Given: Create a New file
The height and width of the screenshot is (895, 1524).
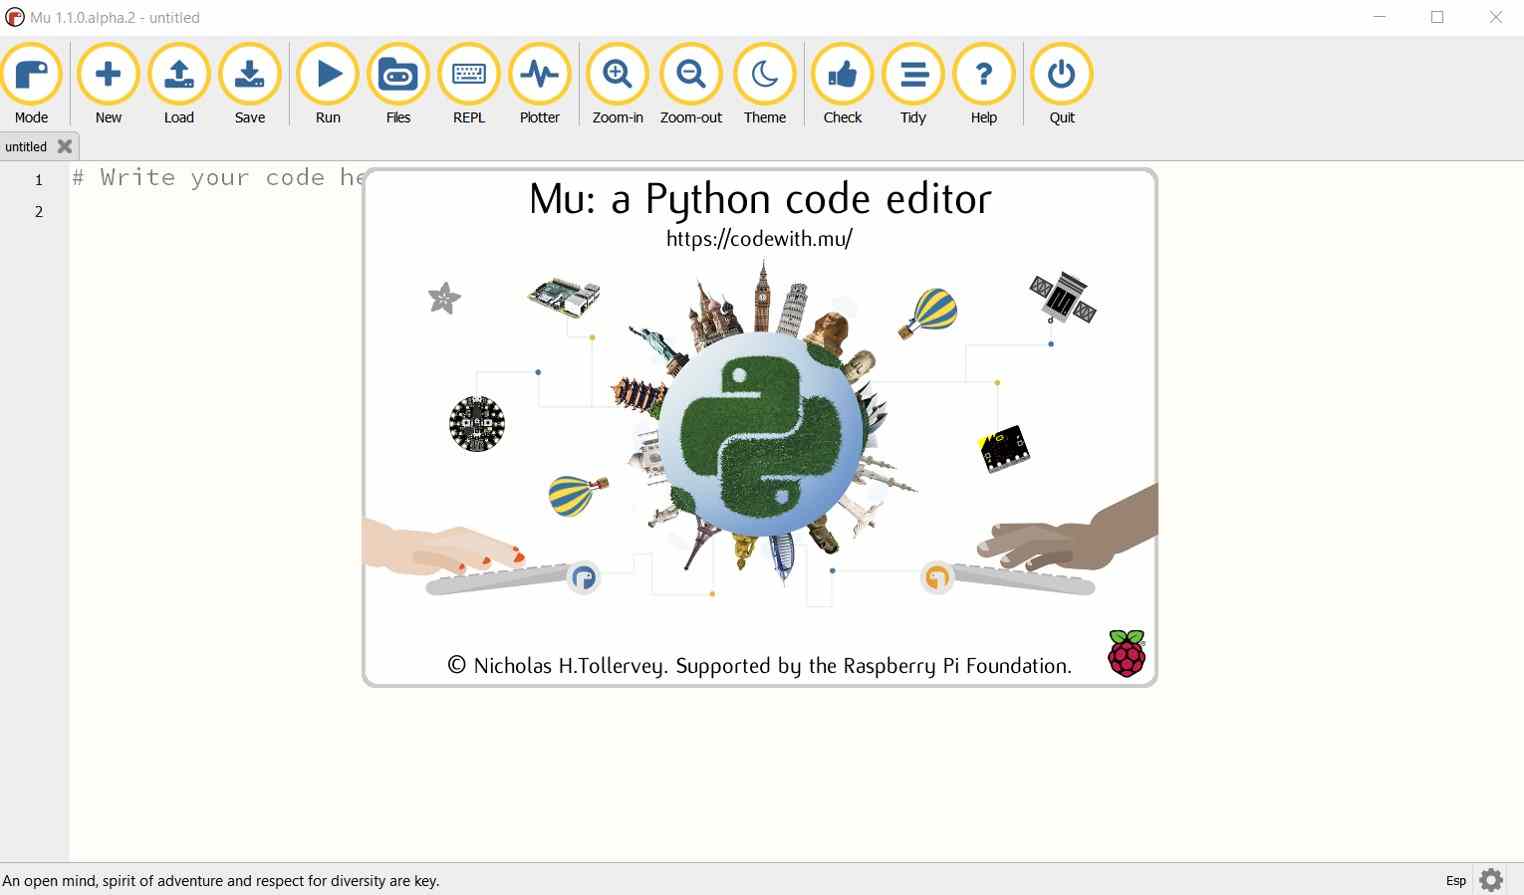Looking at the screenshot, I should click(x=108, y=84).
